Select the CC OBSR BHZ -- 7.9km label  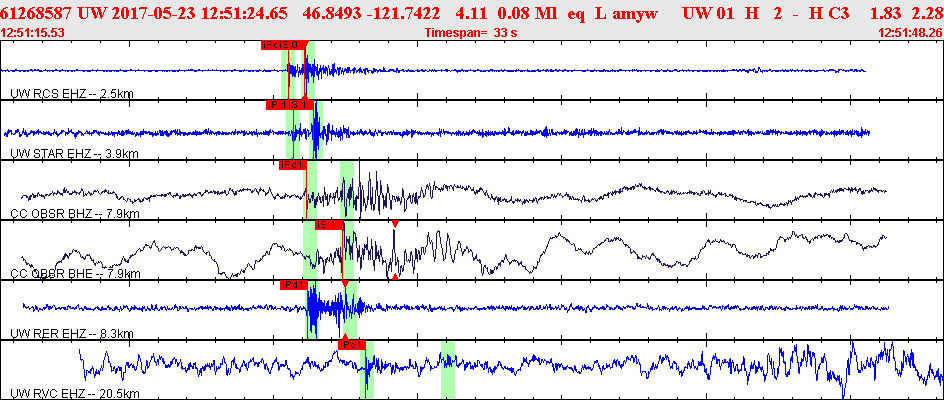[76, 214]
